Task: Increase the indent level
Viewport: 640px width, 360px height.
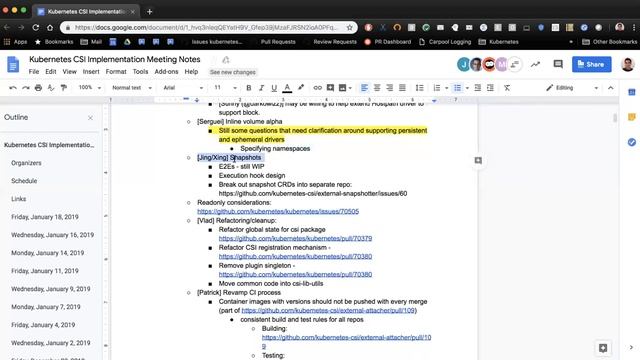Action: [x=490, y=88]
